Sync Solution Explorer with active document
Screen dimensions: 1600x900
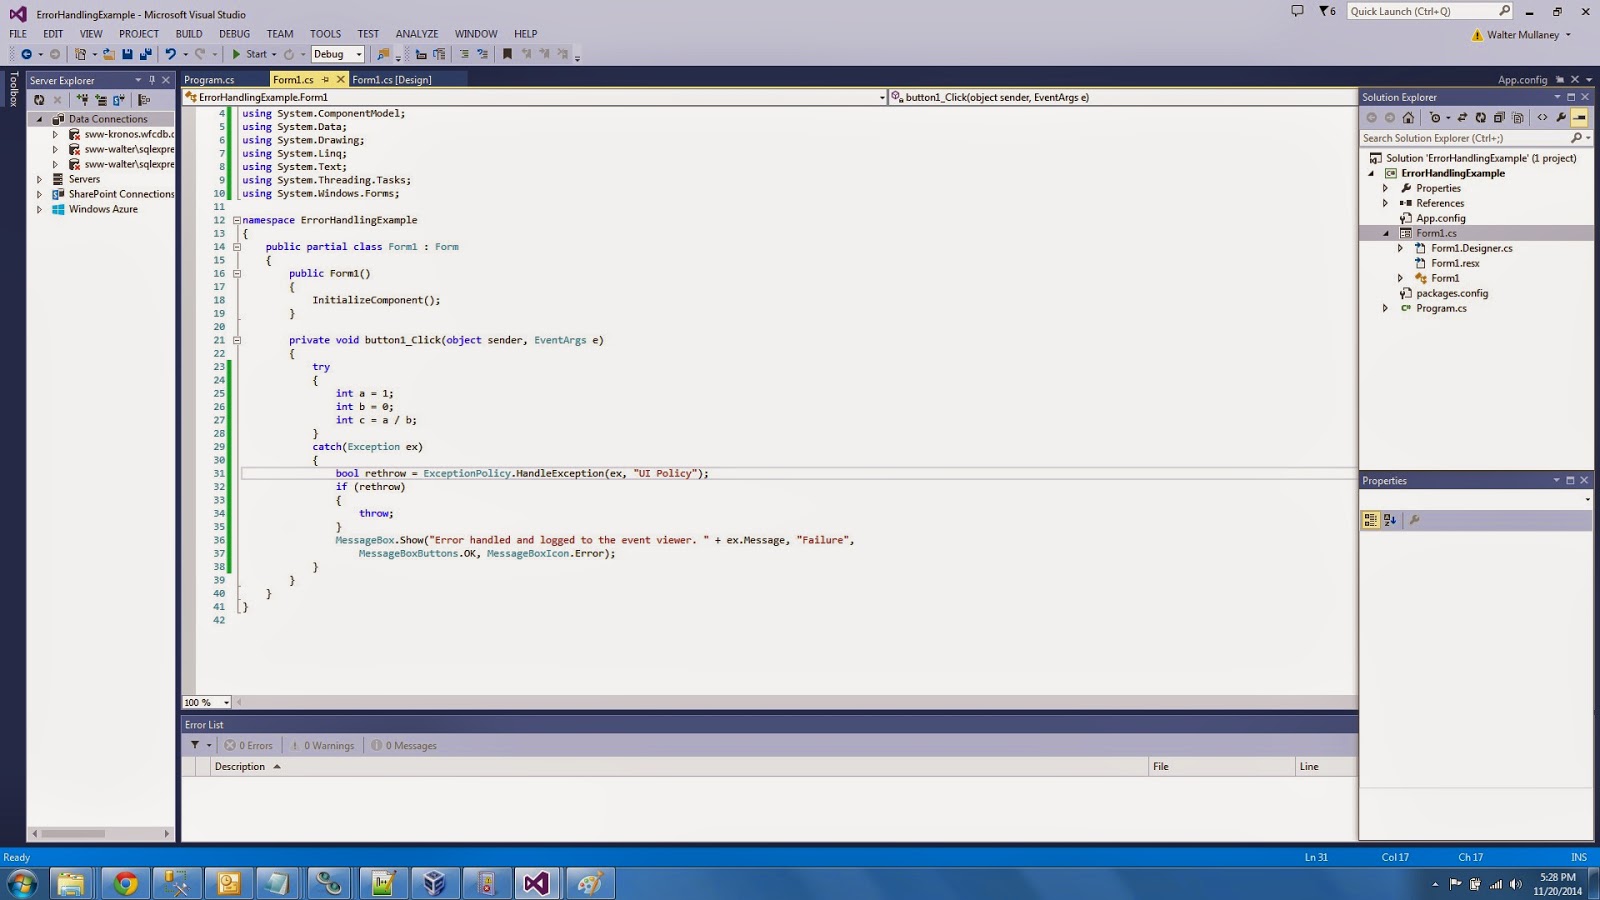tap(1464, 117)
